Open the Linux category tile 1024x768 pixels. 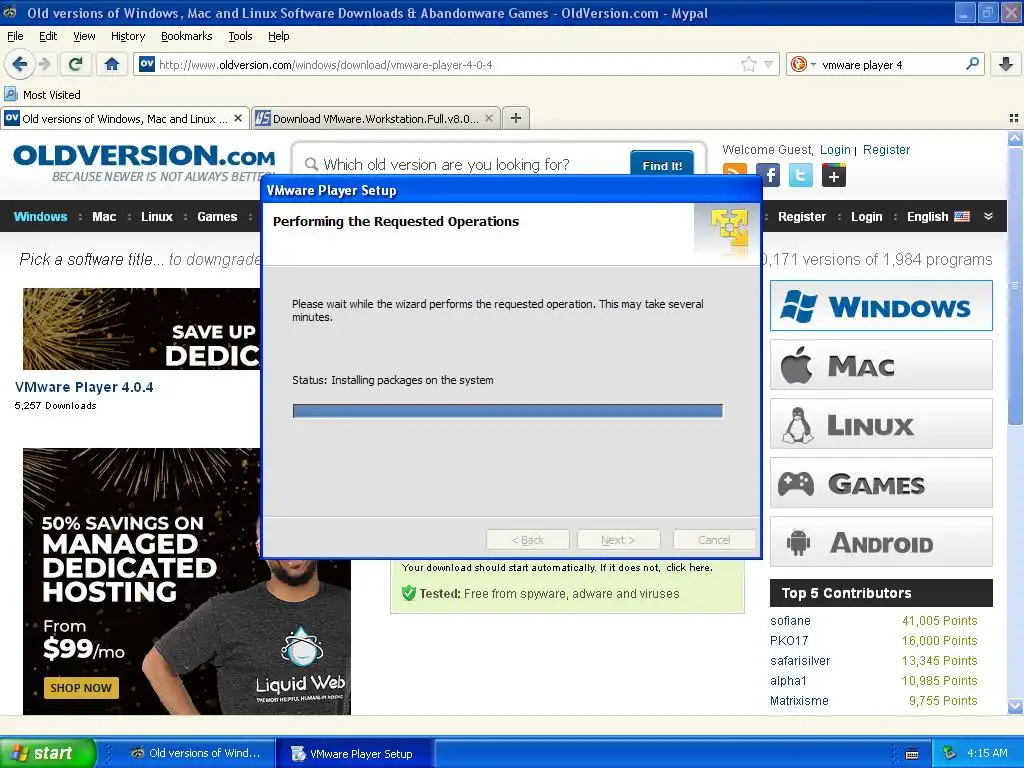(x=881, y=424)
